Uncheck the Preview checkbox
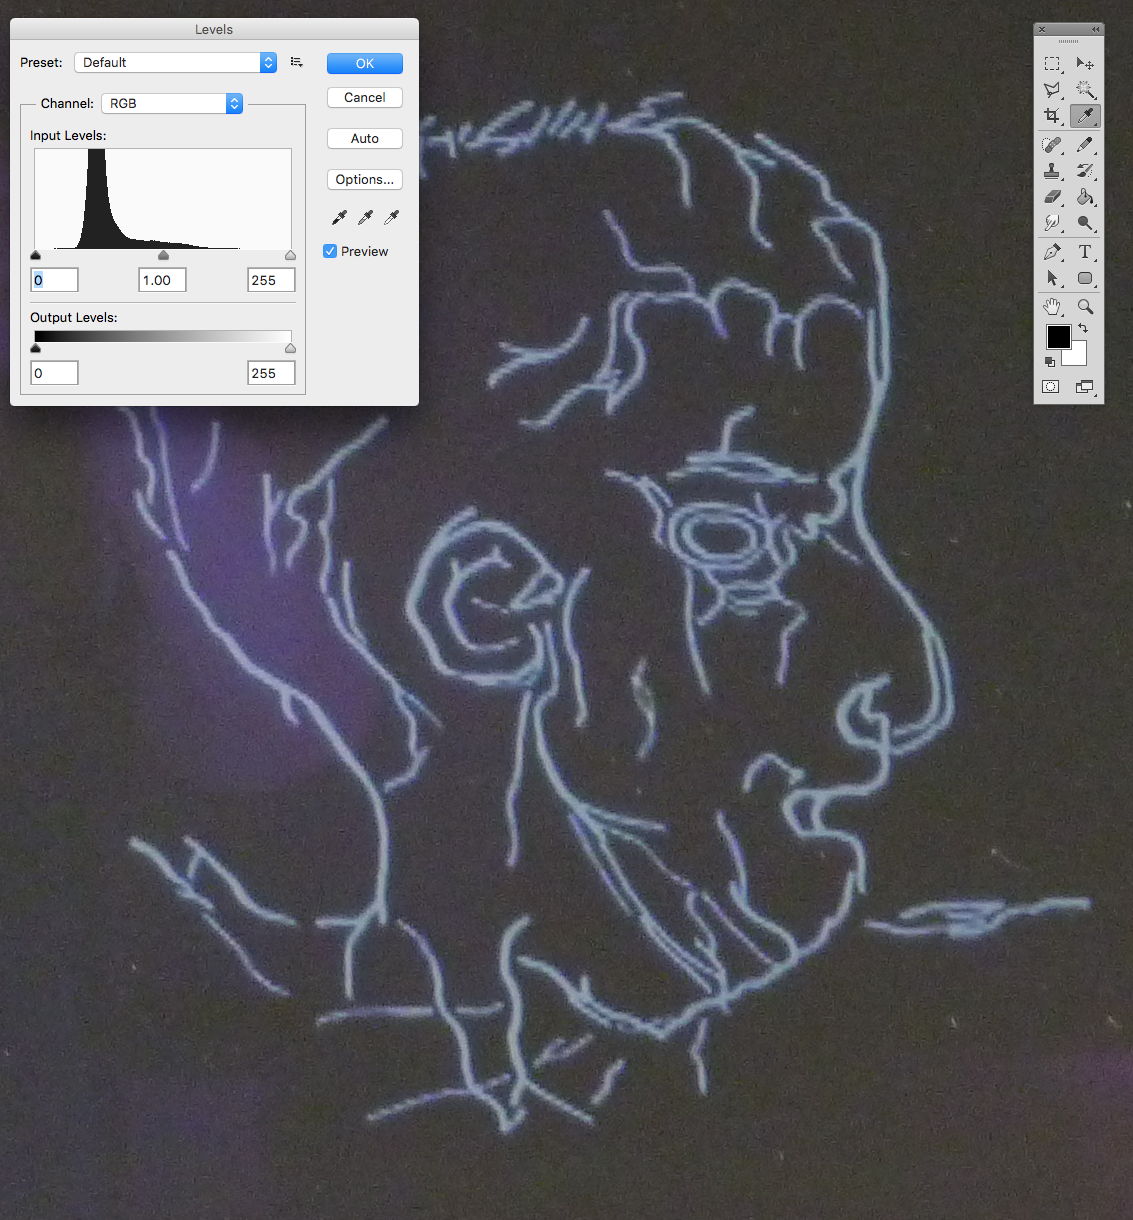Viewport: 1133px width, 1220px height. pos(330,251)
